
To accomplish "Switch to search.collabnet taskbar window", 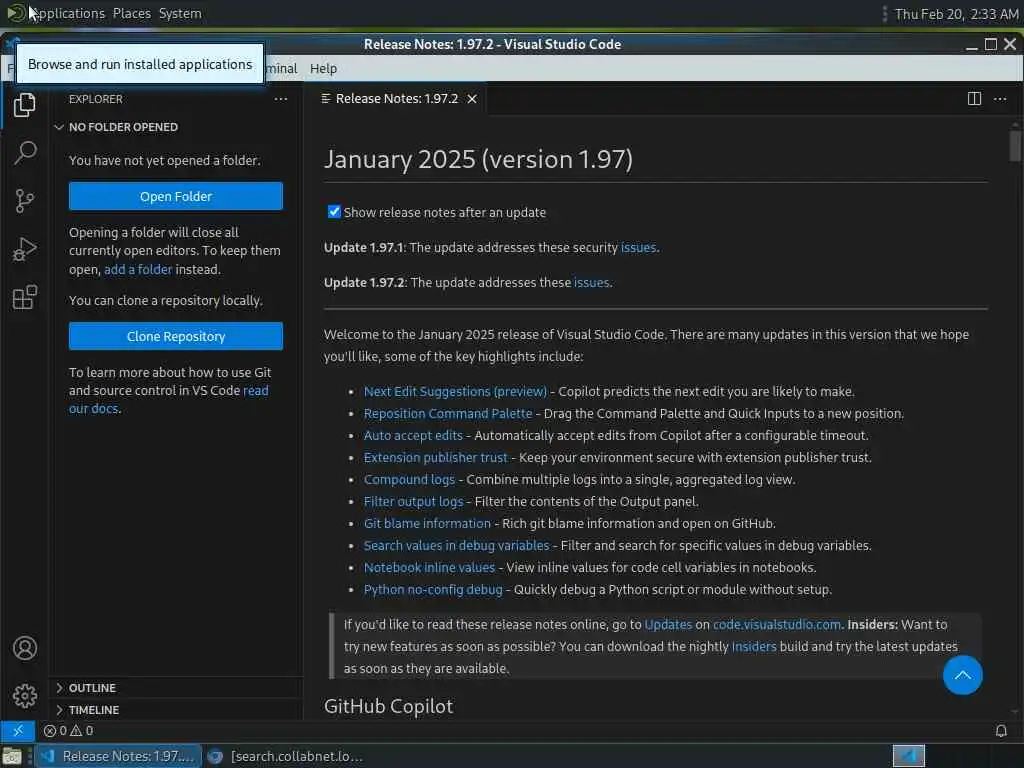I will point(285,756).
